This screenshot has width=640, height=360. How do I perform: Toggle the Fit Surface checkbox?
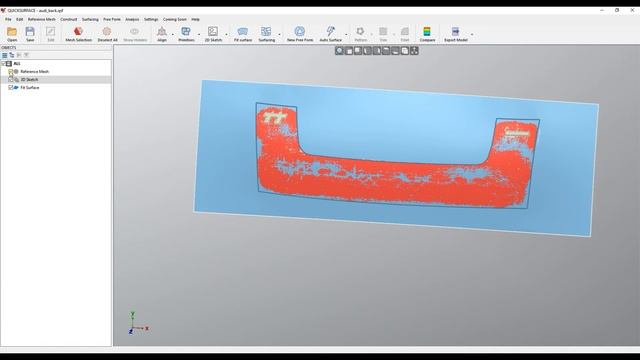click(11, 87)
